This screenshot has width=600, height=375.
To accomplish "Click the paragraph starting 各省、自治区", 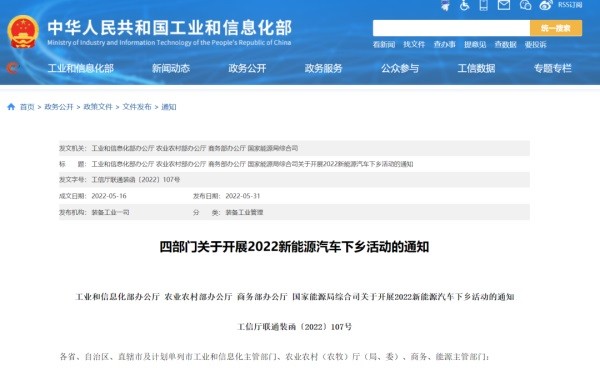I will tap(274, 357).
